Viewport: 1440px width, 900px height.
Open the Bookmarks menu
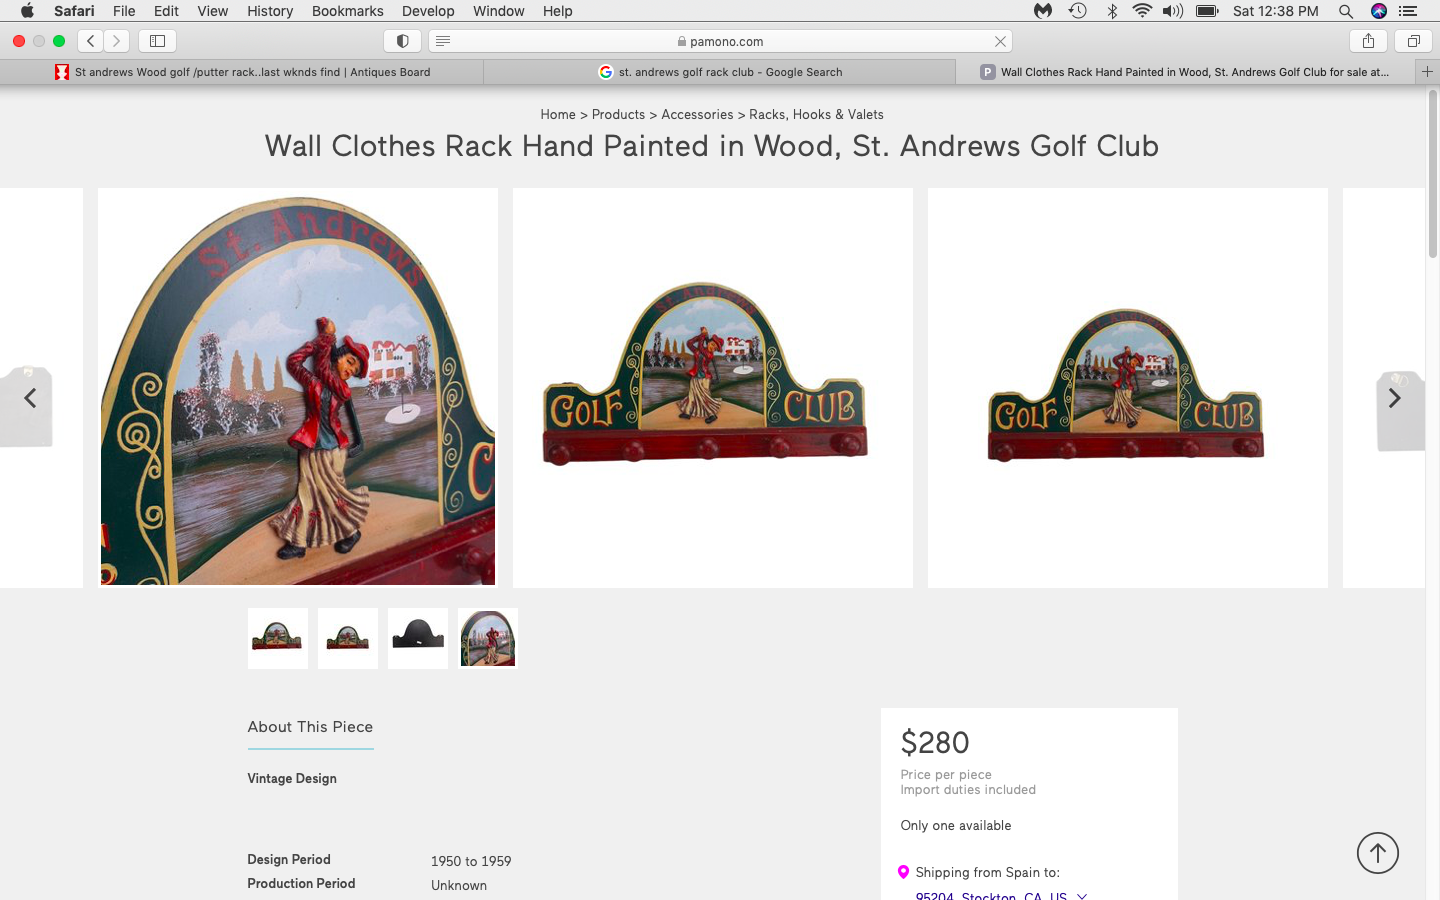347,11
